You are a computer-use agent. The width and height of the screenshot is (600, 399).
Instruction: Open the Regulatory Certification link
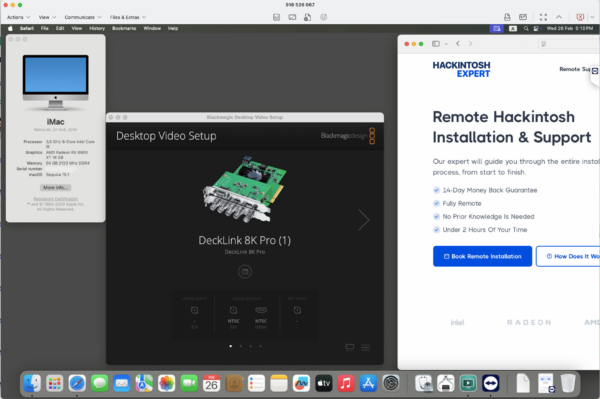(55, 199)
